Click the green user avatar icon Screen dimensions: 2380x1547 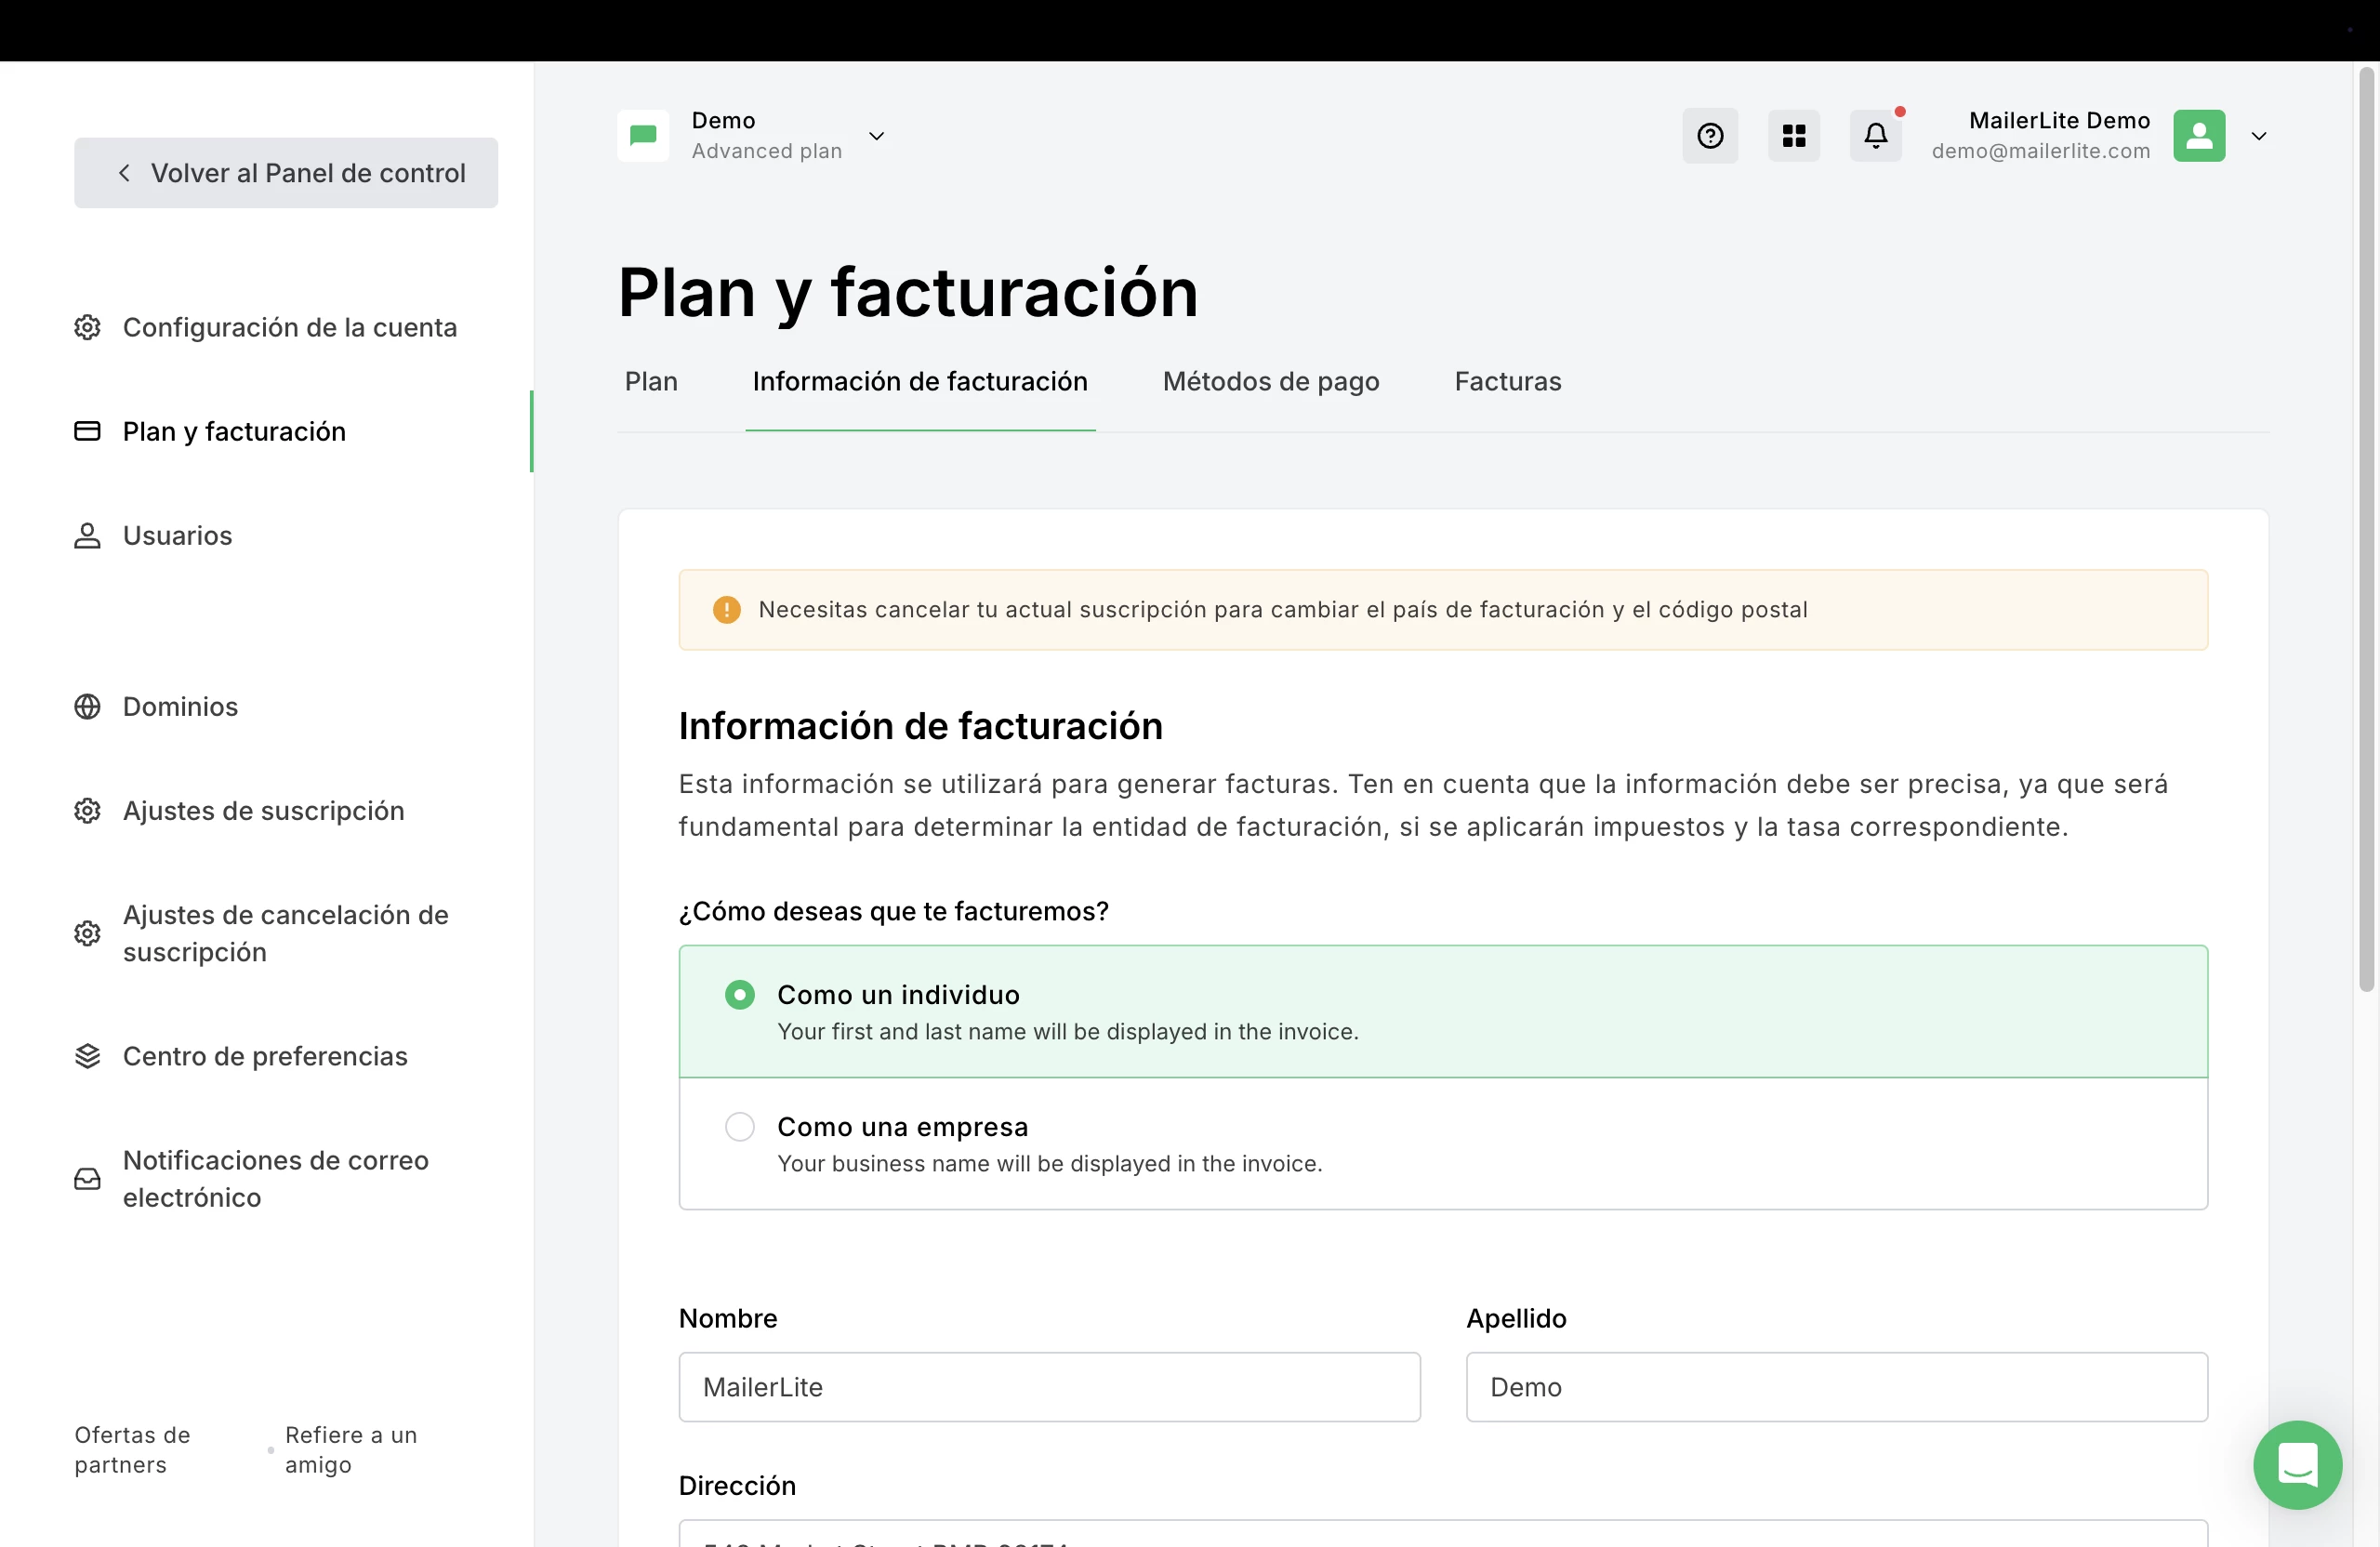click(2199, 136)
